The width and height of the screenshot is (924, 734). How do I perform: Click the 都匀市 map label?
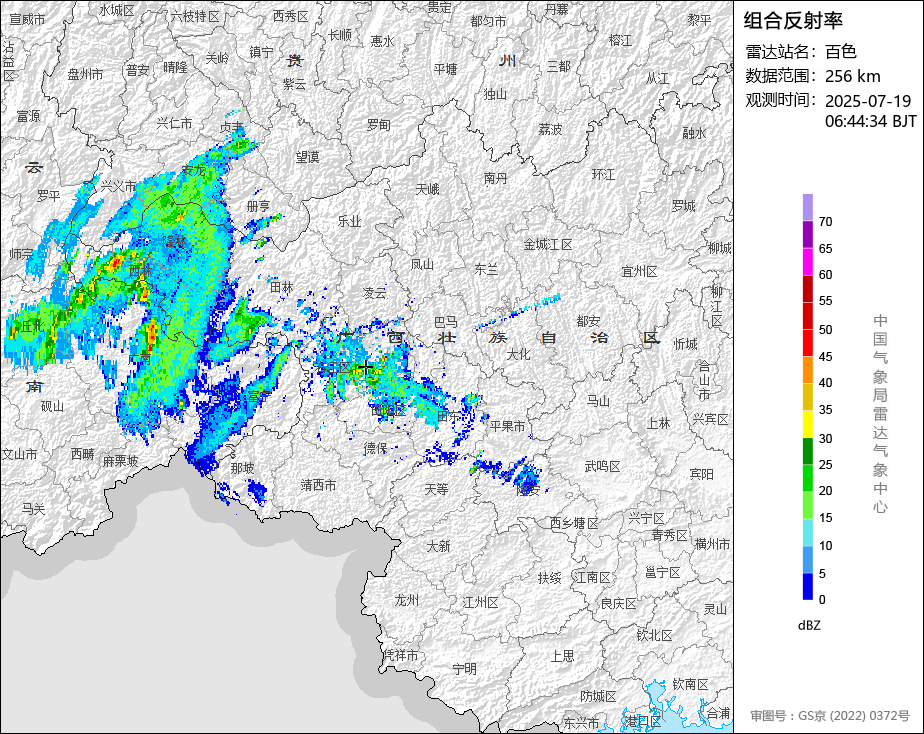click(488, 21)
